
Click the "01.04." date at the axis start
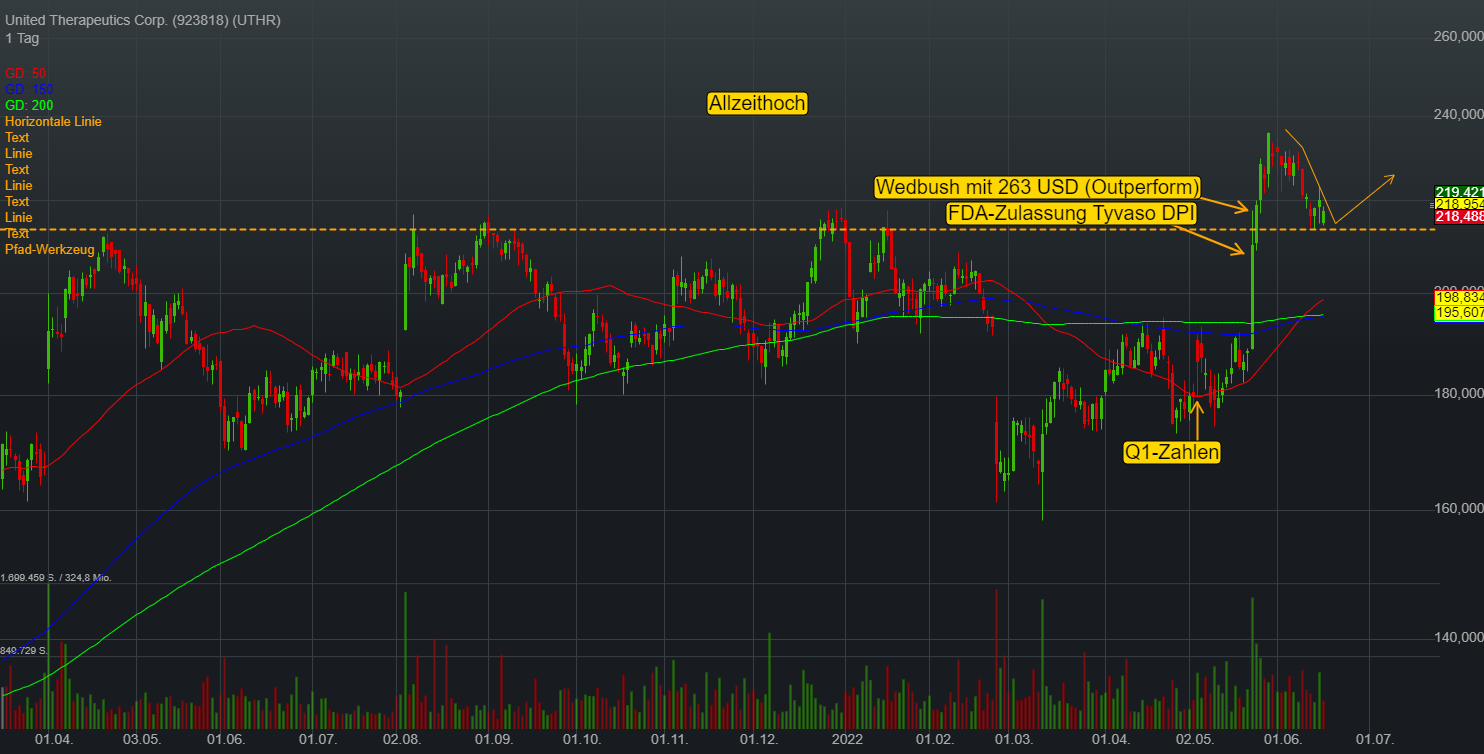[x=54, y=739]
